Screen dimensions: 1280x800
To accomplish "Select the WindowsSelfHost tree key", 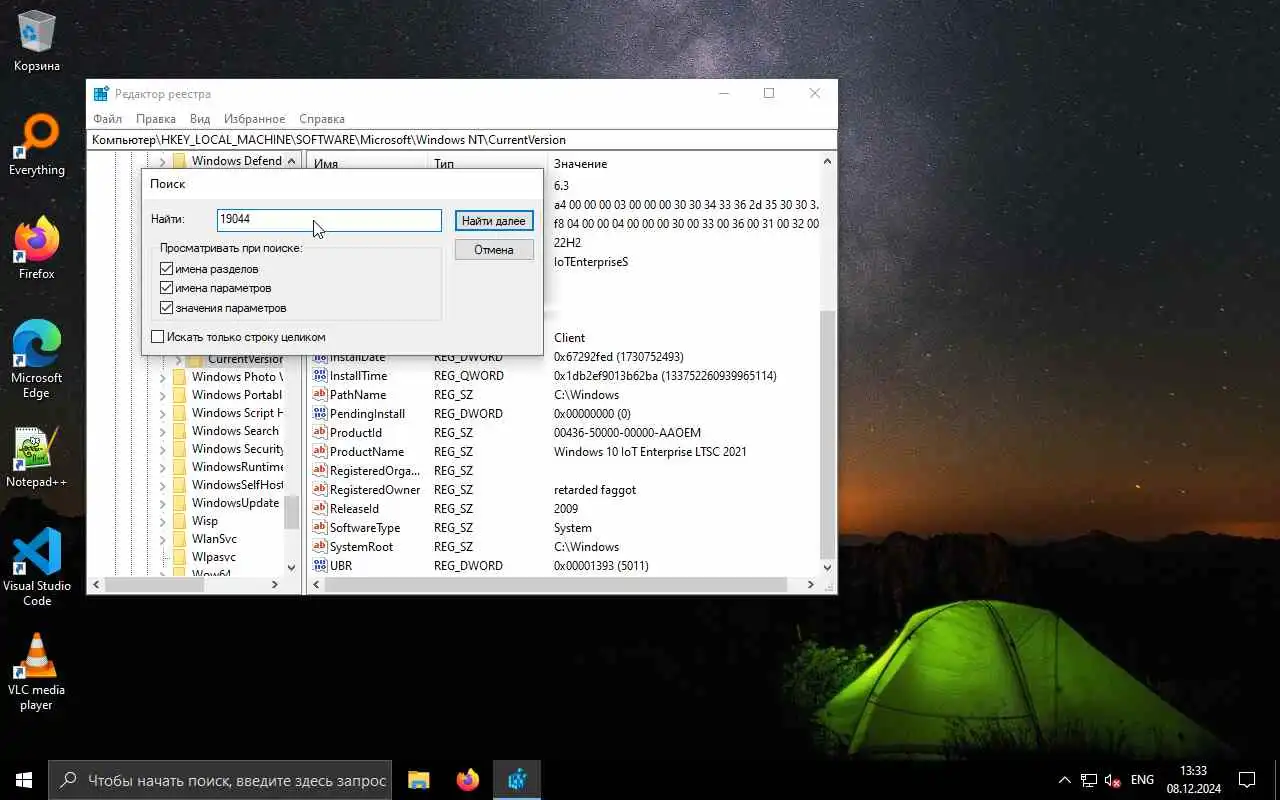I will point(237,485).
